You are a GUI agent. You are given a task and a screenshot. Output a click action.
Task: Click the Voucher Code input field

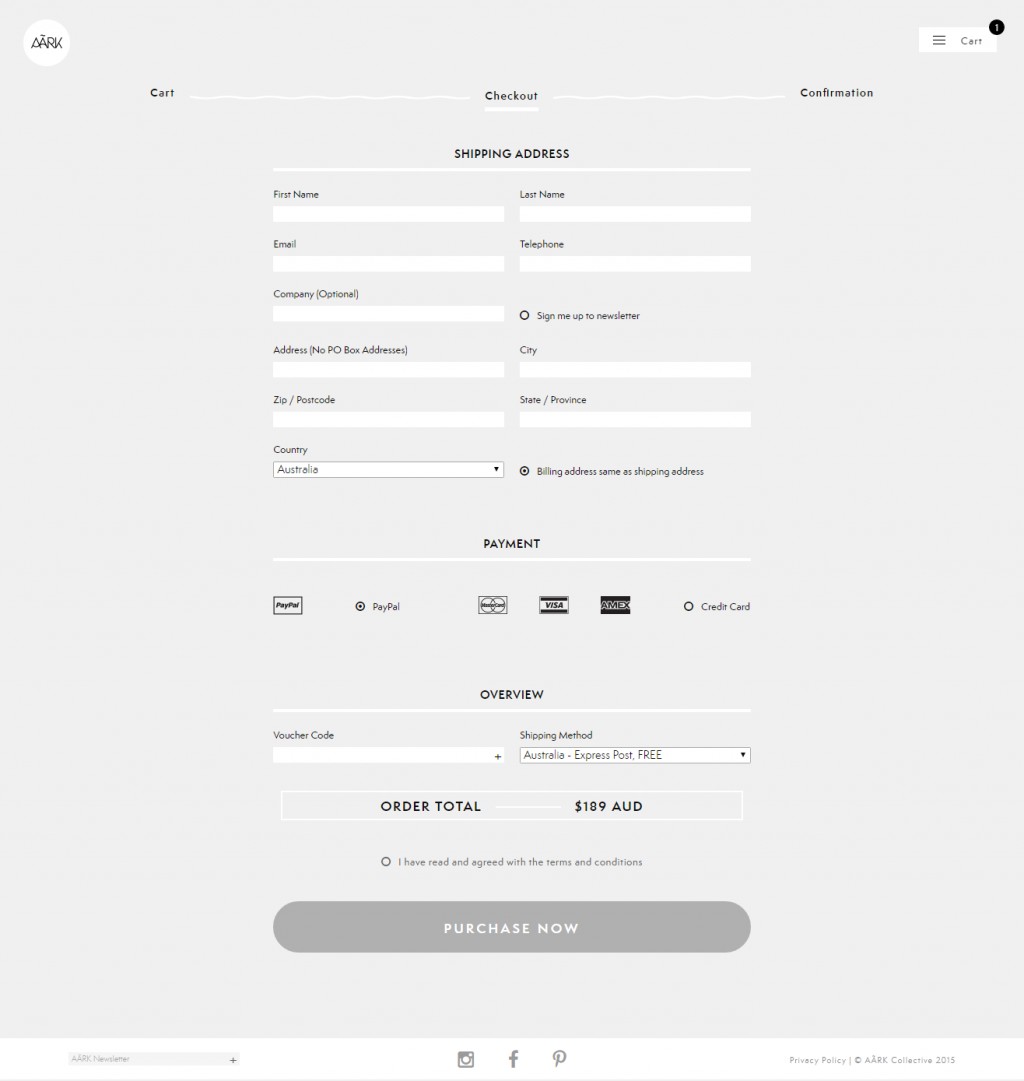click(x=380, y=755)
